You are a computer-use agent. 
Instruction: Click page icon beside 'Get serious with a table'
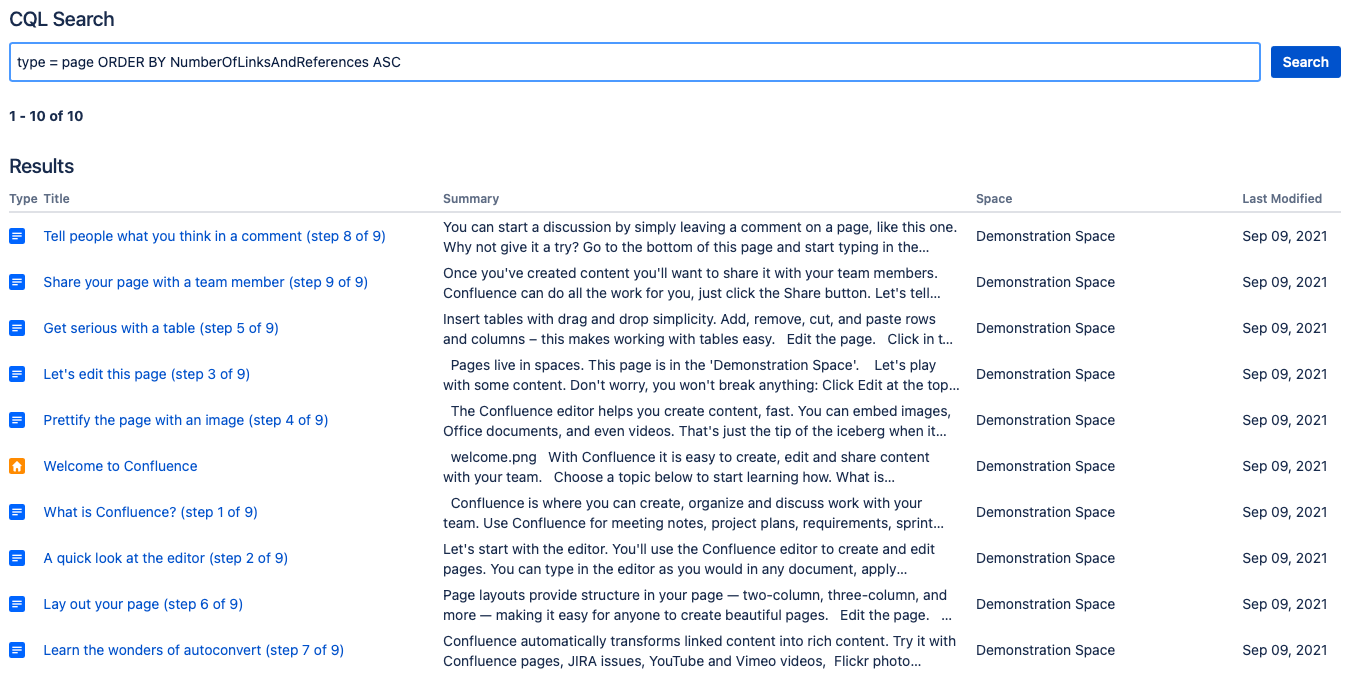point(17,328)
